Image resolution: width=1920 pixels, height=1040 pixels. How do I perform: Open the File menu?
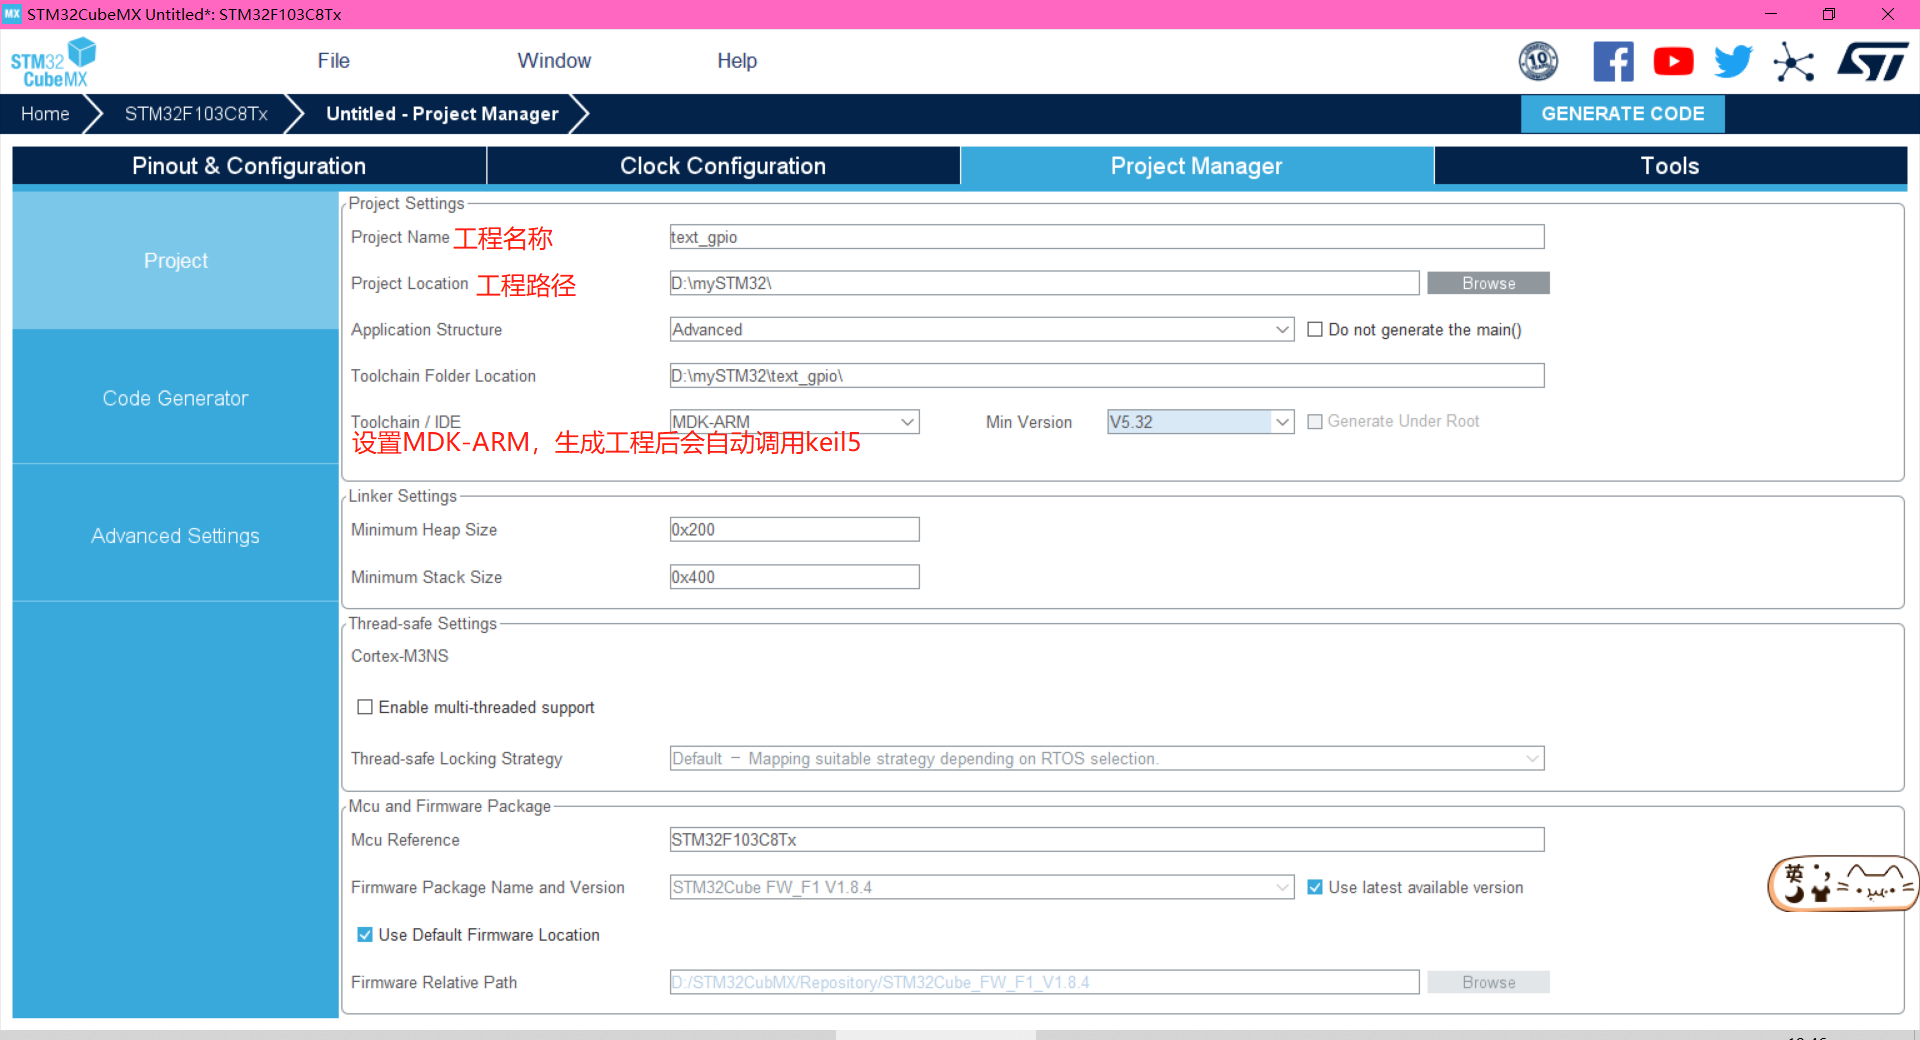click(333, 61)
